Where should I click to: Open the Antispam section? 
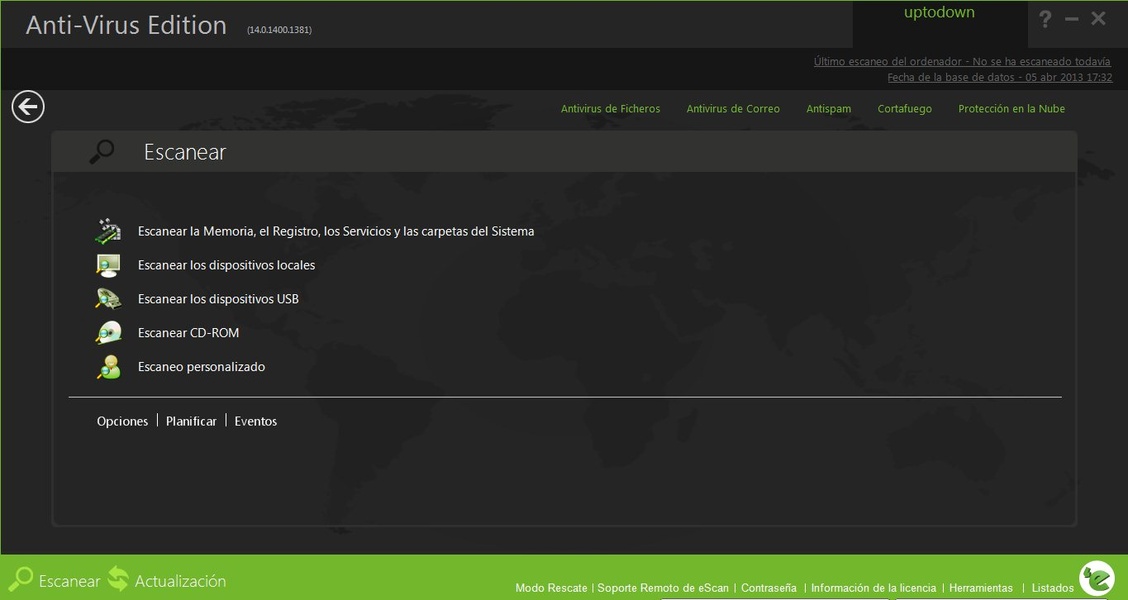tap(828, 109)
